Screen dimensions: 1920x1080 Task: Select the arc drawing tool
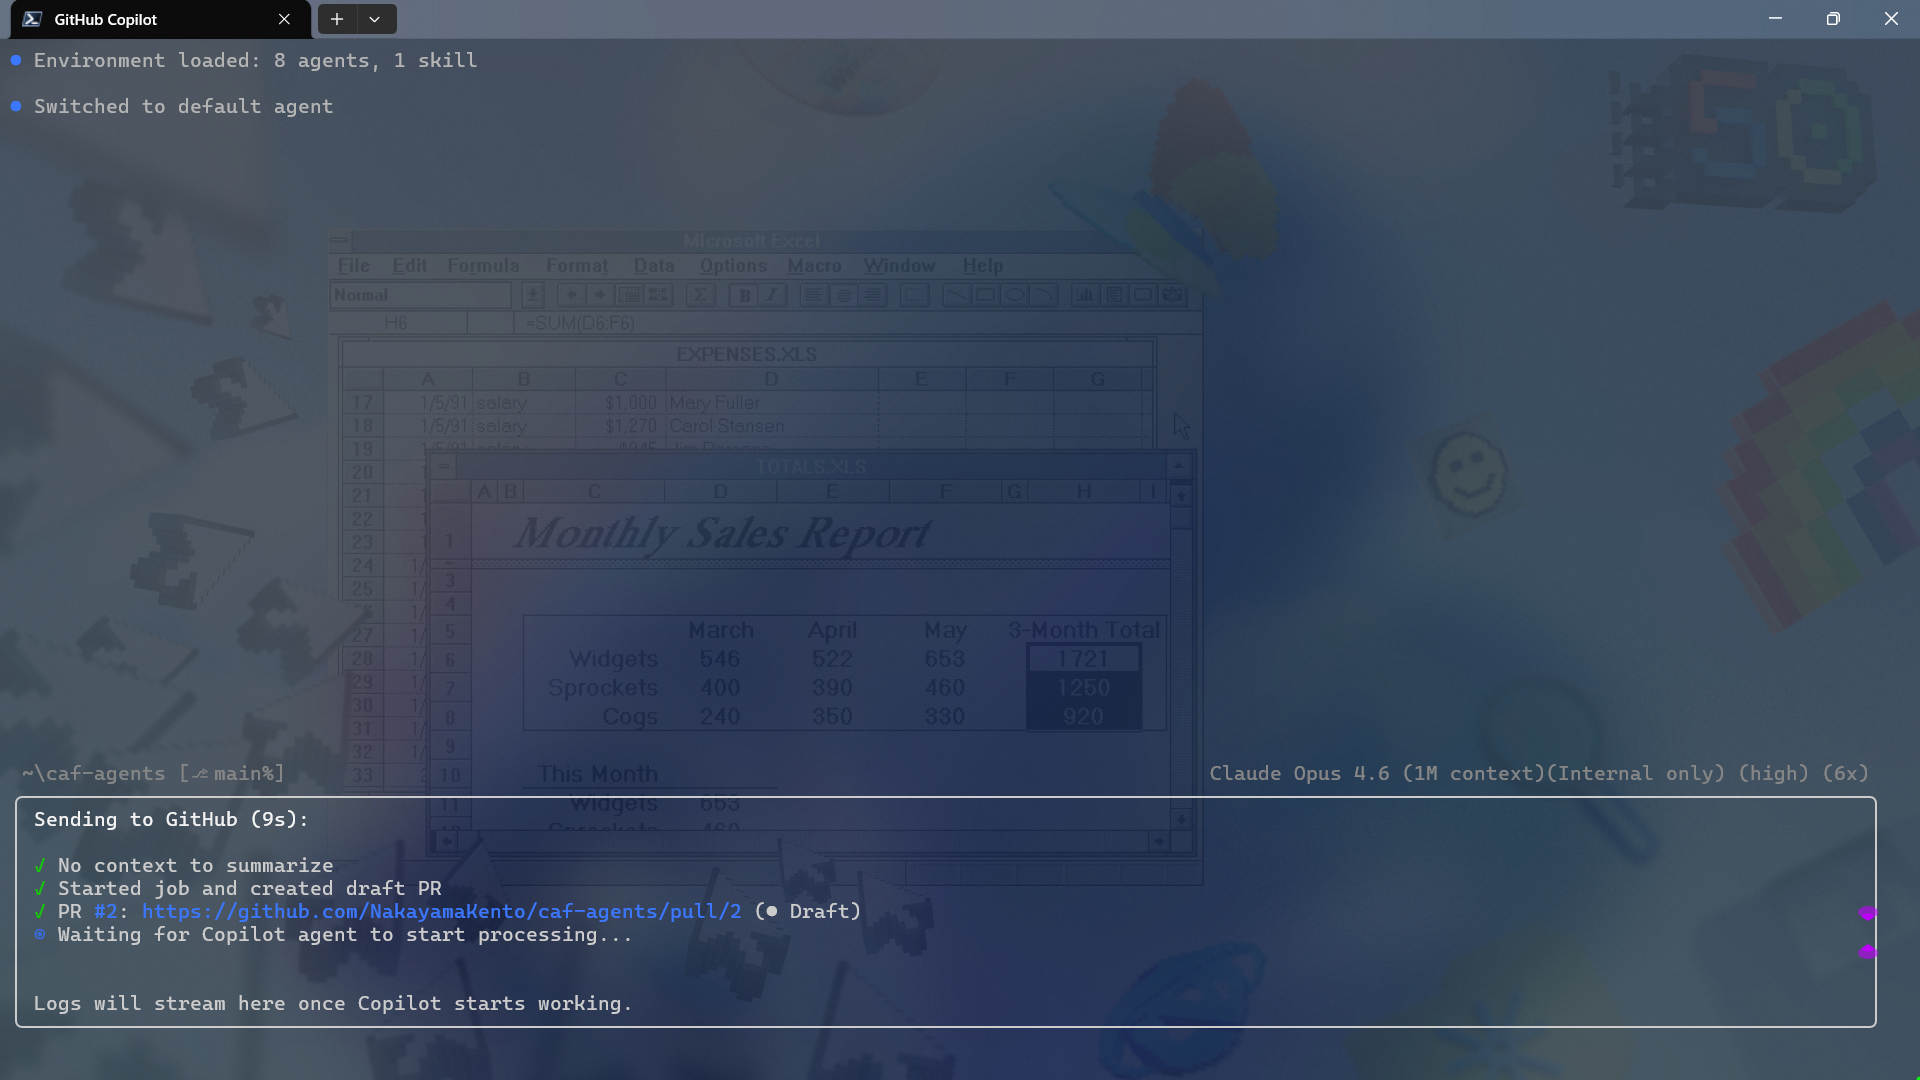[1045, 295]
